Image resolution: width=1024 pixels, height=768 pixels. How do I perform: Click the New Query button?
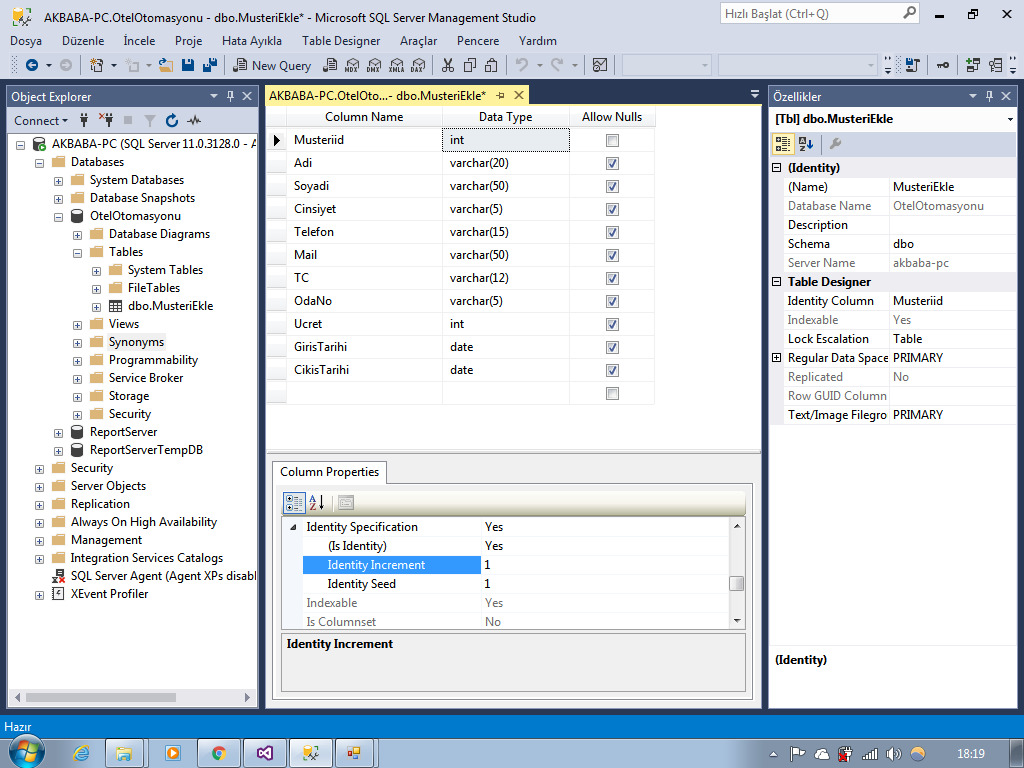(272, 65)
